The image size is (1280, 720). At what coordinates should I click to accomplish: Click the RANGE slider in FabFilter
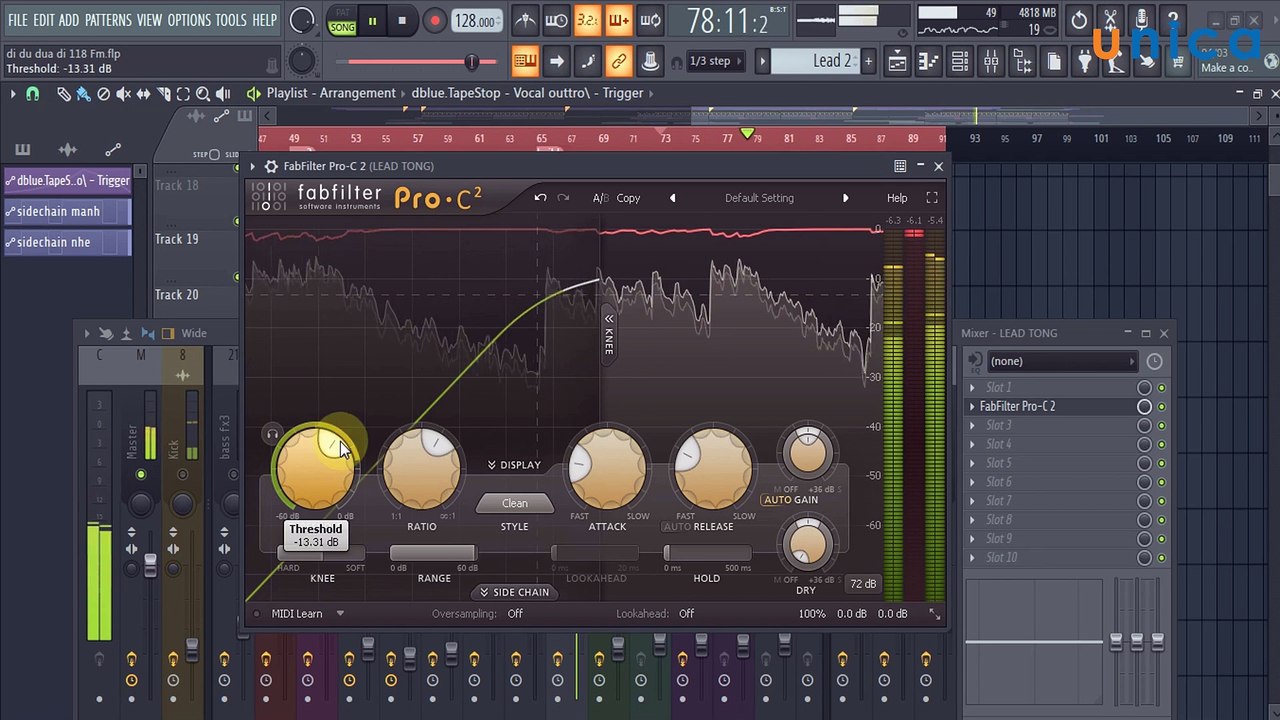433,553
